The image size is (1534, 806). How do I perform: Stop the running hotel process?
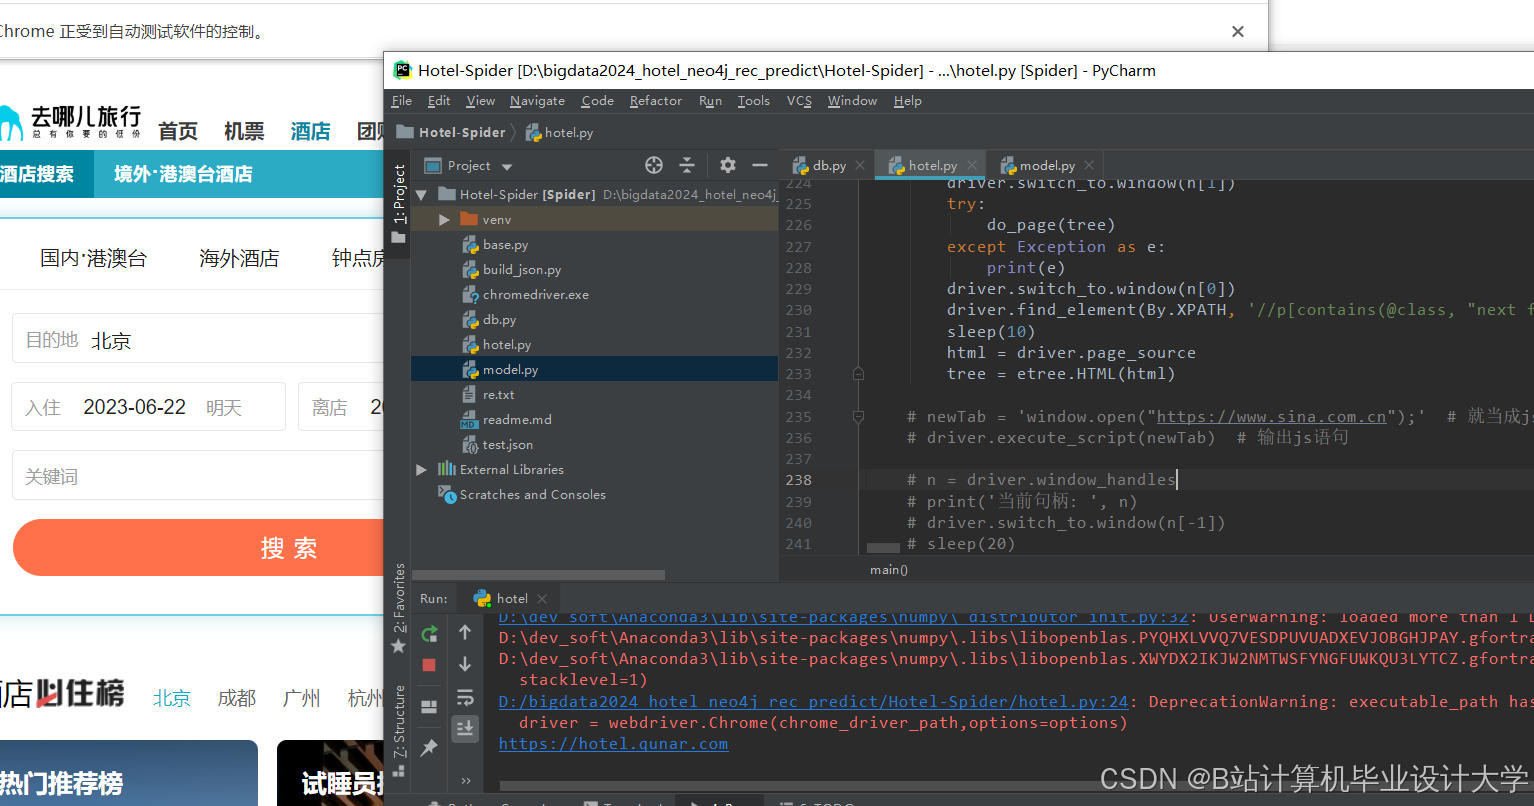429,665
